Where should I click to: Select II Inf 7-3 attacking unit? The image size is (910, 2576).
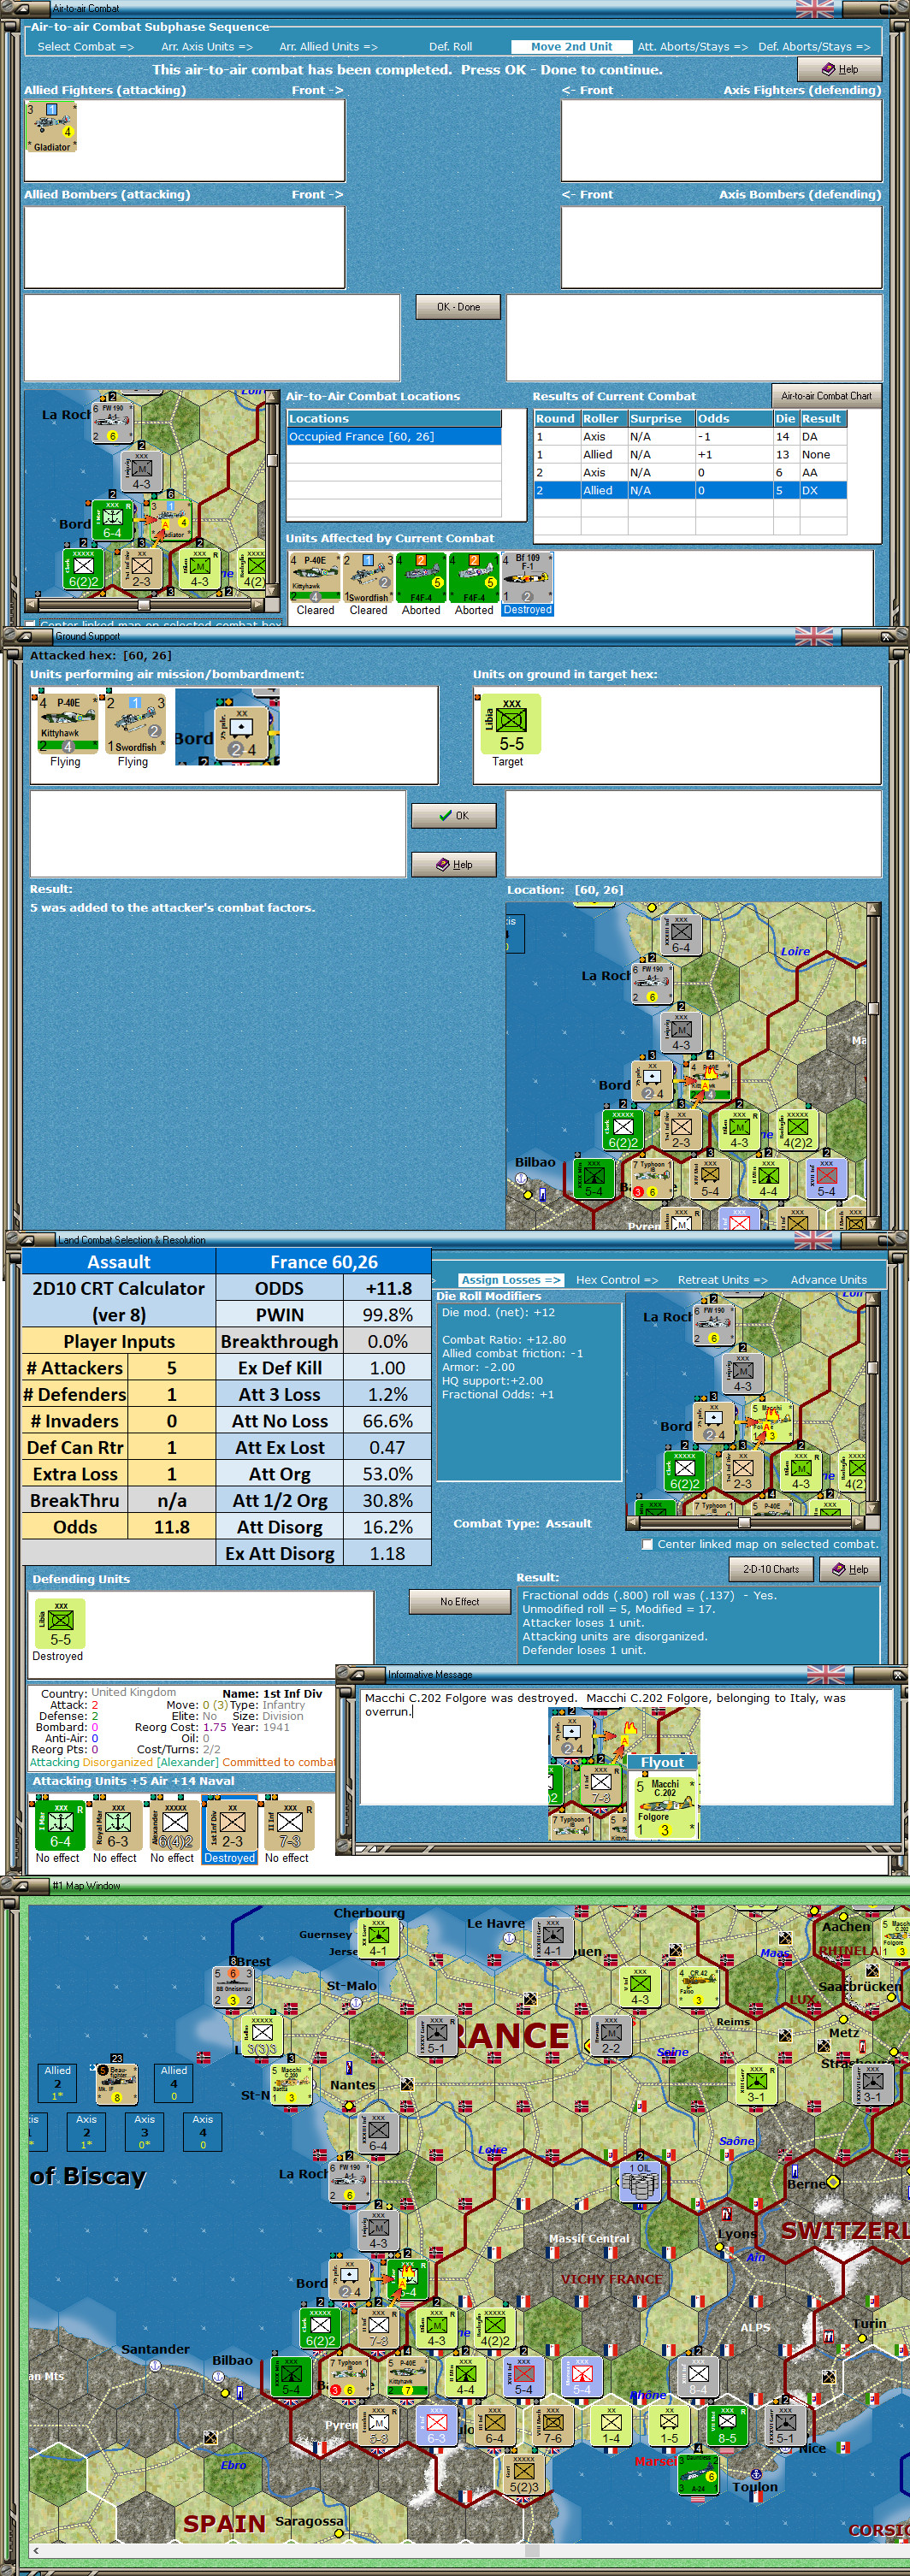[x=289, y=1824]
